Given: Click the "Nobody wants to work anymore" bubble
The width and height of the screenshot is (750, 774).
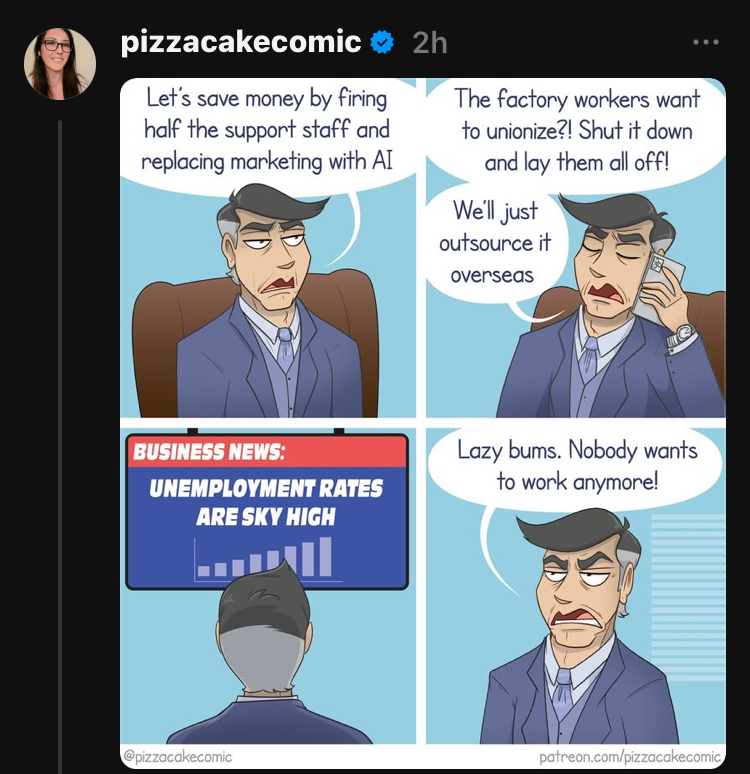Looking at the screenshot, I should click(577, 465).
